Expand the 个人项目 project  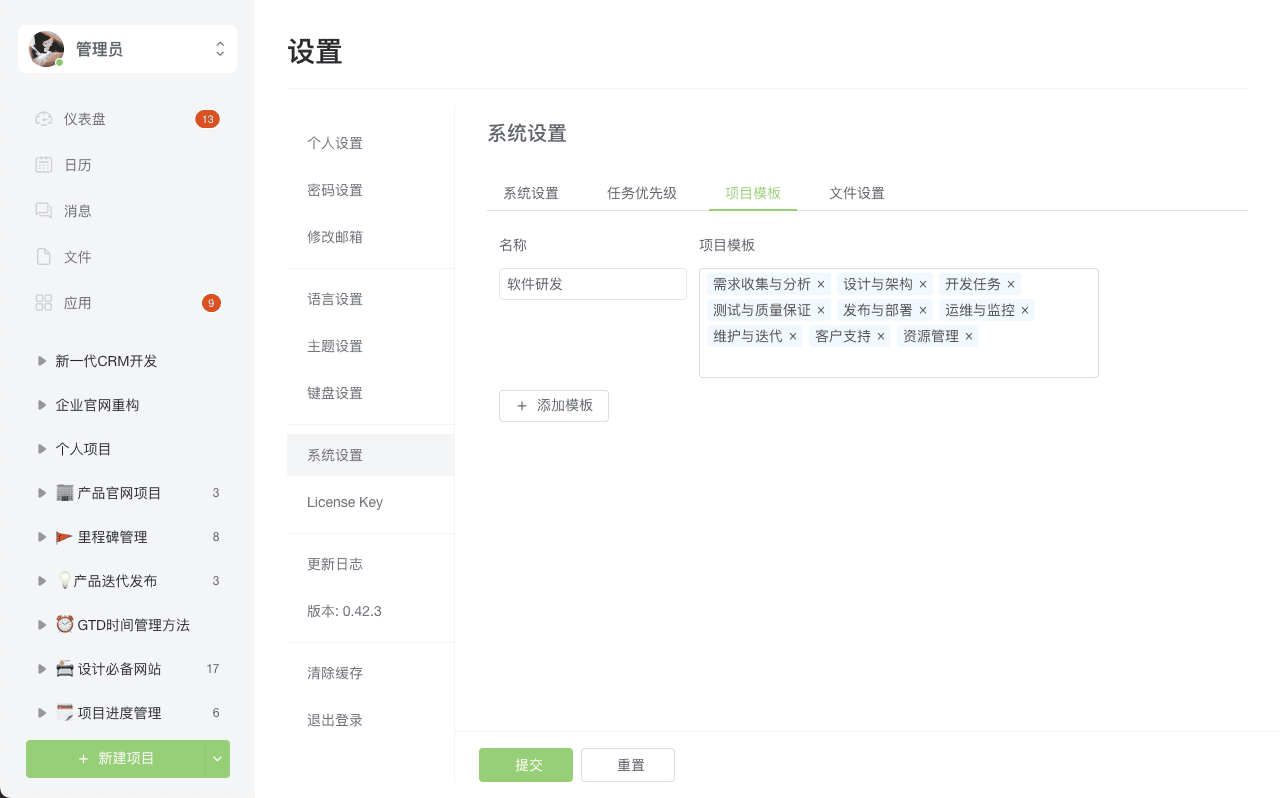click(41, 448)
